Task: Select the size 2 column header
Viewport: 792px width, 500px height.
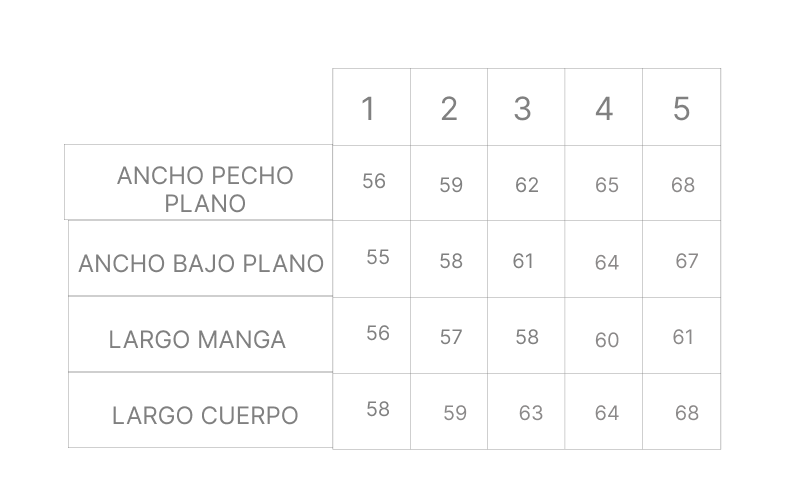Action: click(449, 108)
